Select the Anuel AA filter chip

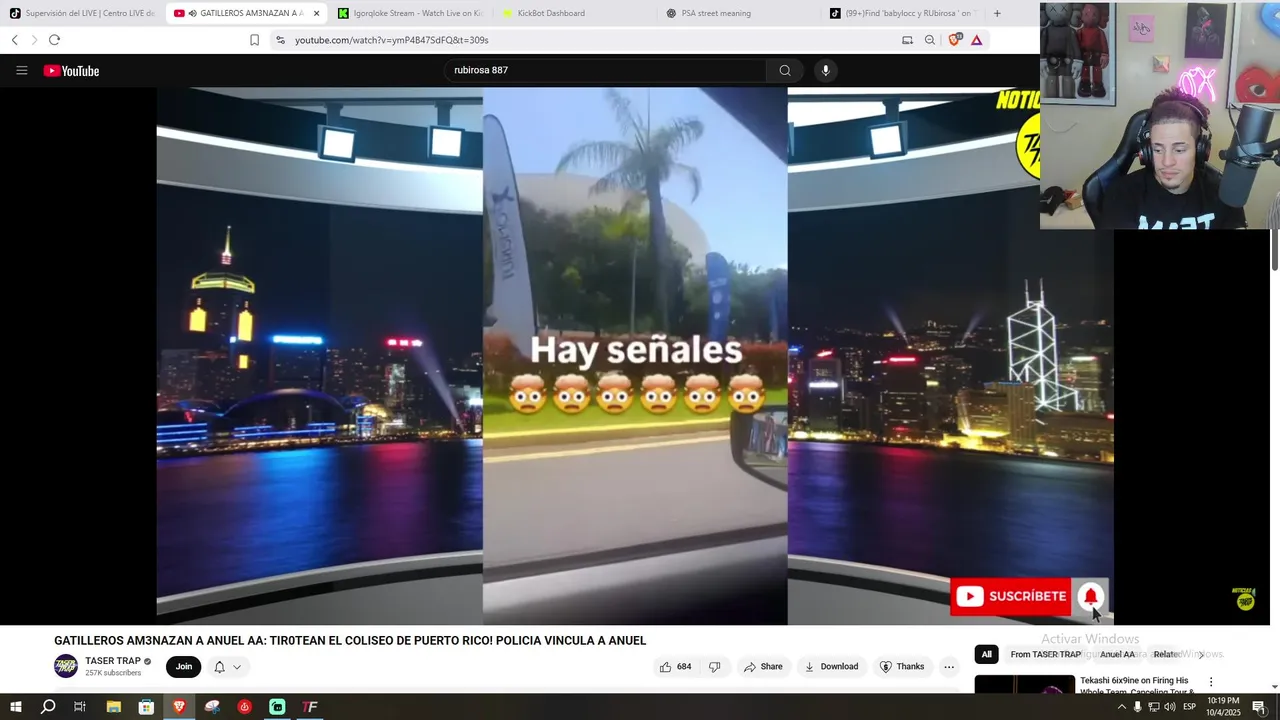click(x=1118, y=654)
